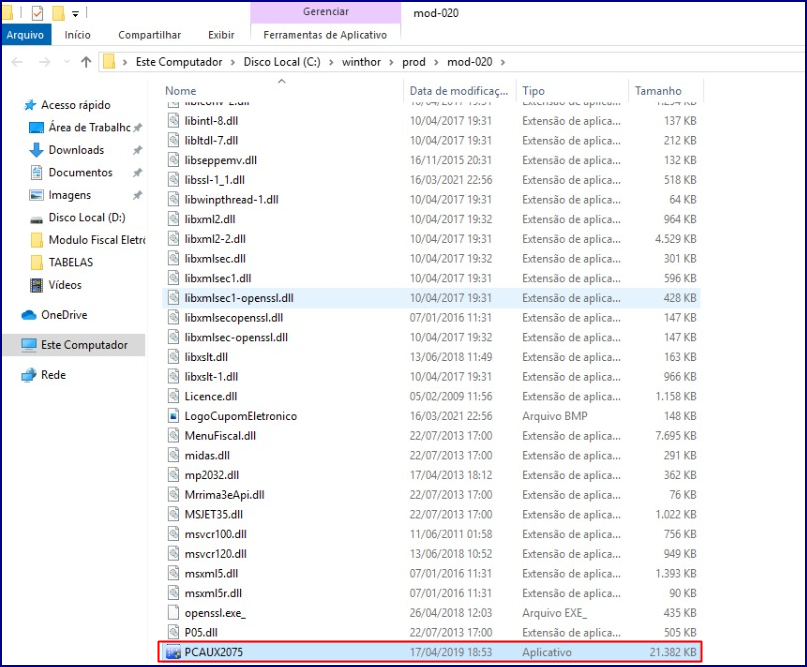
Task: Select the msvcr120.dll file name
Action: click(x=216, y=554)
